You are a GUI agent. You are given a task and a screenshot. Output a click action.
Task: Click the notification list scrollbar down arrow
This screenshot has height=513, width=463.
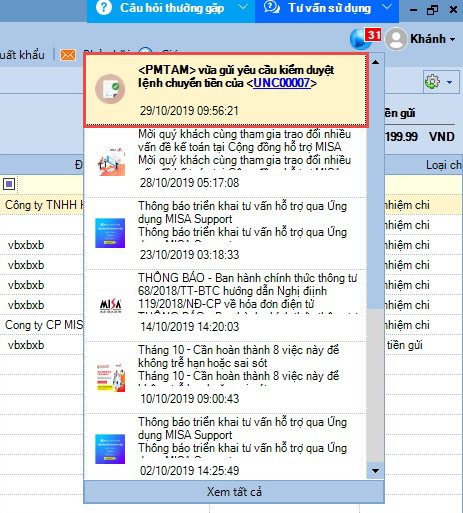click(x=375, y=471)
